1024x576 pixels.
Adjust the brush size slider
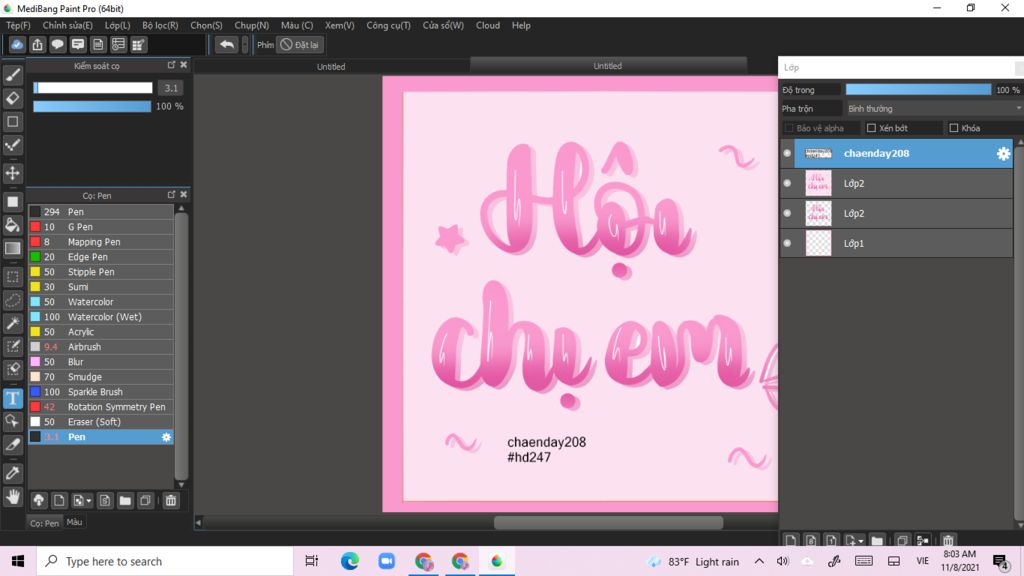(x=93, y=88)
